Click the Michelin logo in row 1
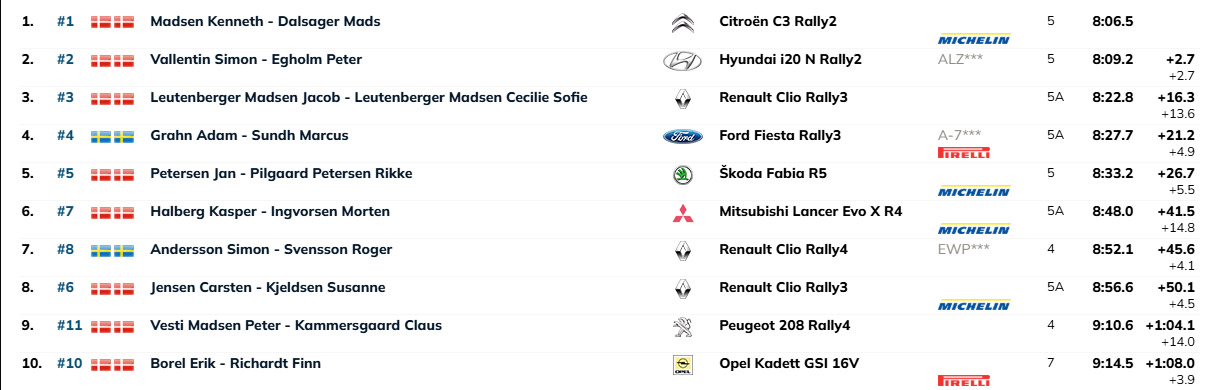Screen dimensions: 1221x390 pos(974,39)
